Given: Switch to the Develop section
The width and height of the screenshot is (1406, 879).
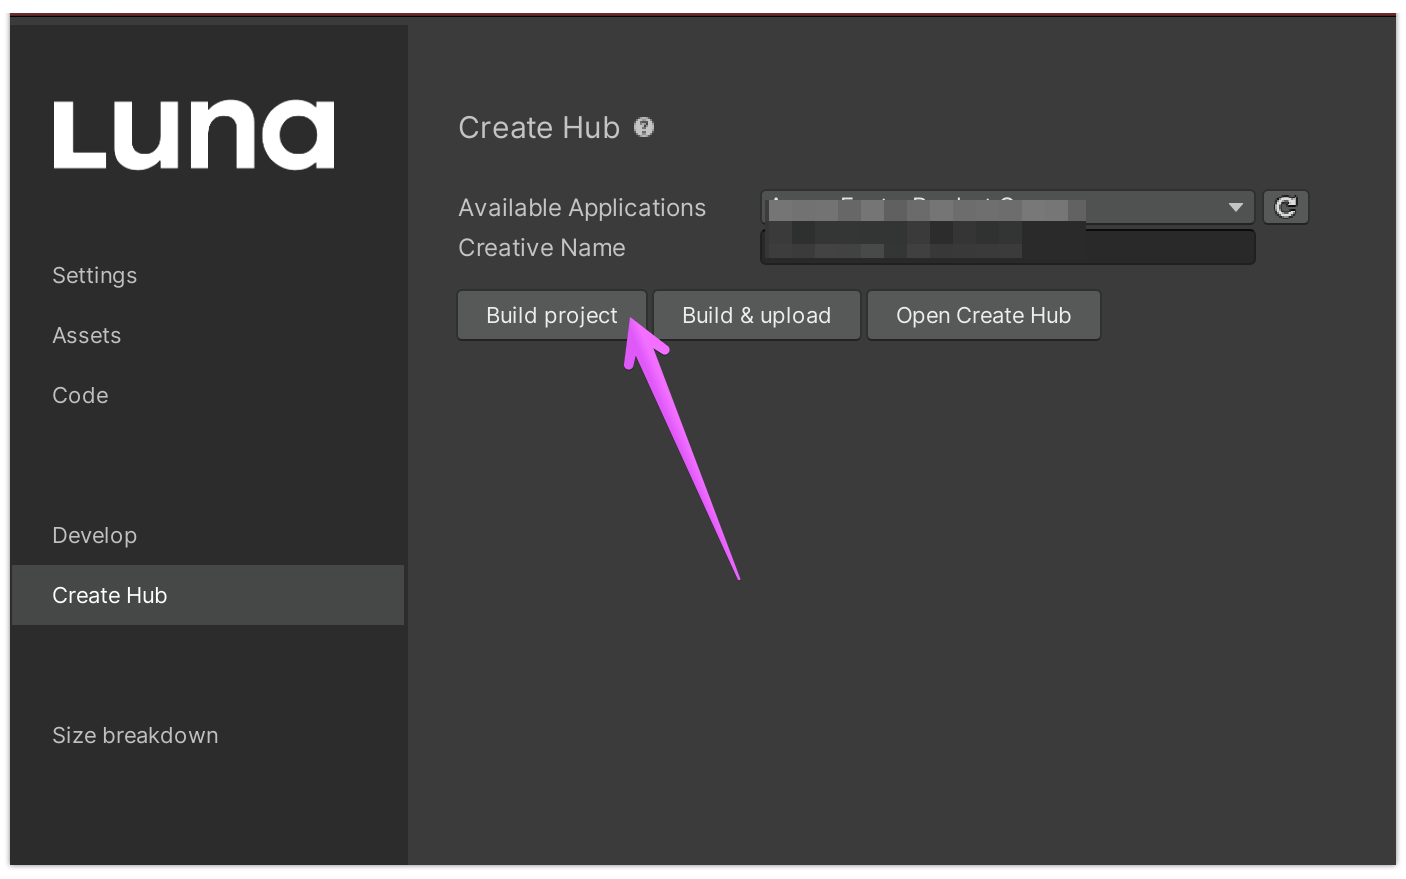Looking at the screenshot, I should (95, 535).
